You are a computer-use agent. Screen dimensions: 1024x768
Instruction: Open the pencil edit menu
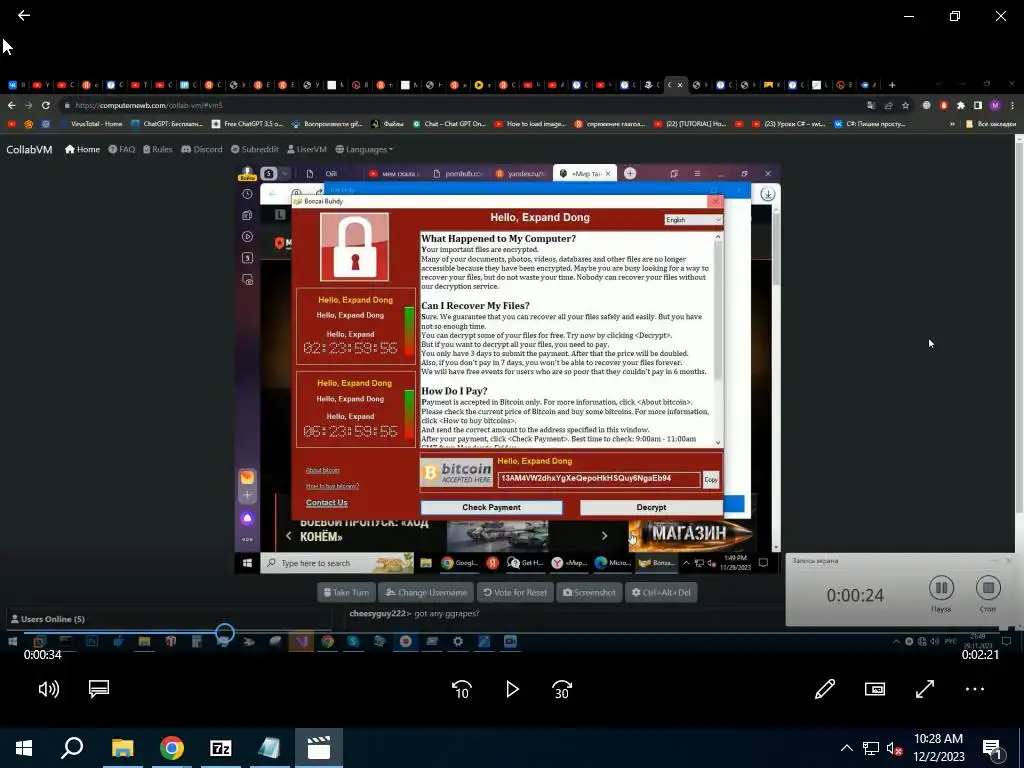point(825,689)
